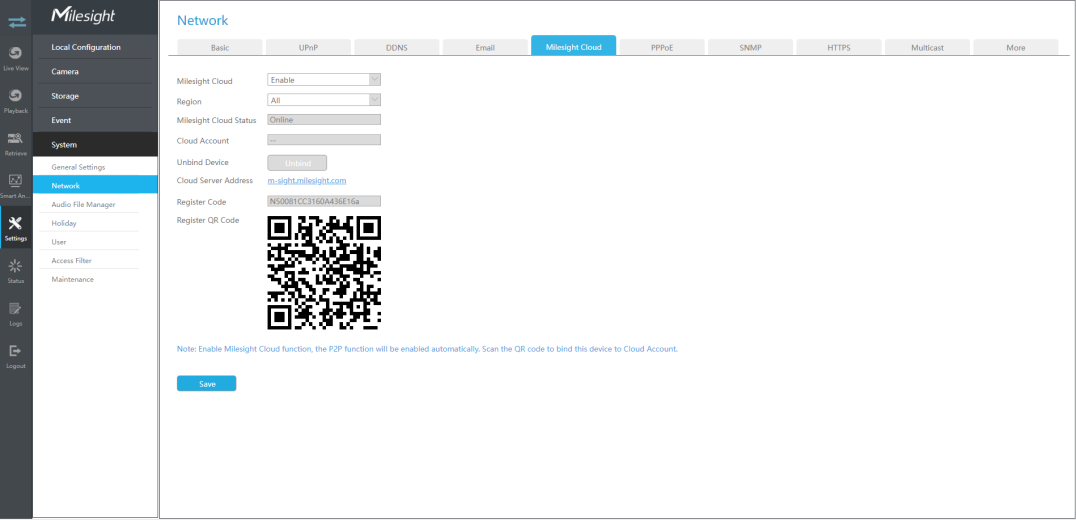Viewport: 1076px width, 520px height.
Task: Collapse the System menu section
Action: pyautogui.click(x=95, y=145)
